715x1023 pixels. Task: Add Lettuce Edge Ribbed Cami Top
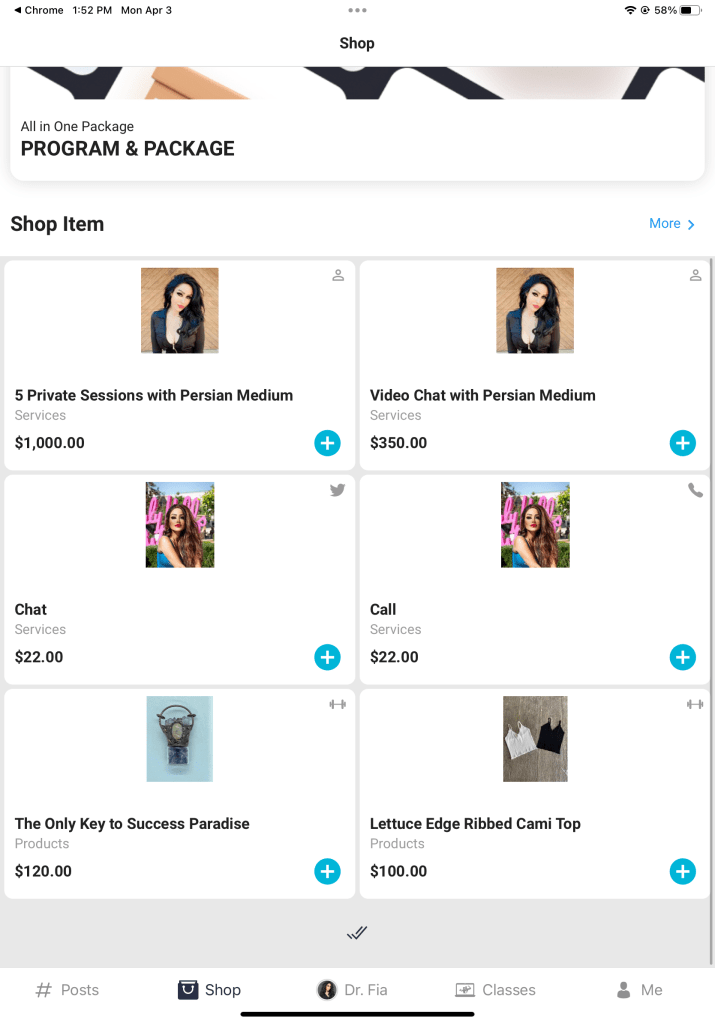[682, 871]
